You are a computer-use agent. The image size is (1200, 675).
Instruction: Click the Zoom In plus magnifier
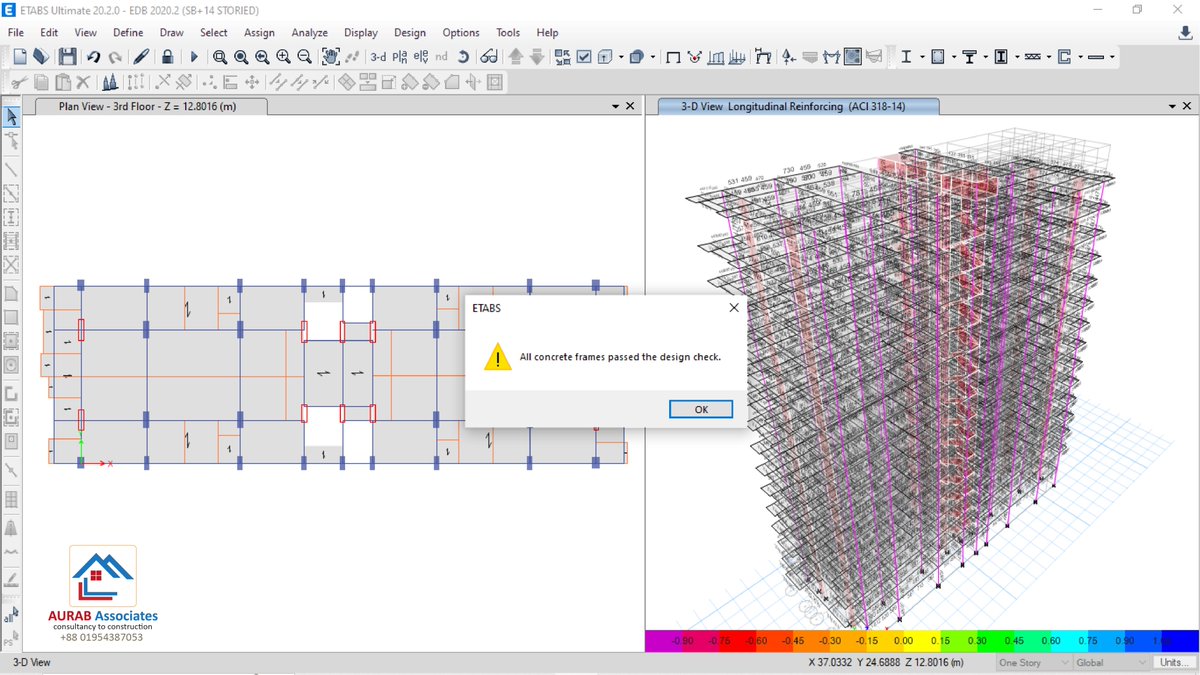coord(284,57)
